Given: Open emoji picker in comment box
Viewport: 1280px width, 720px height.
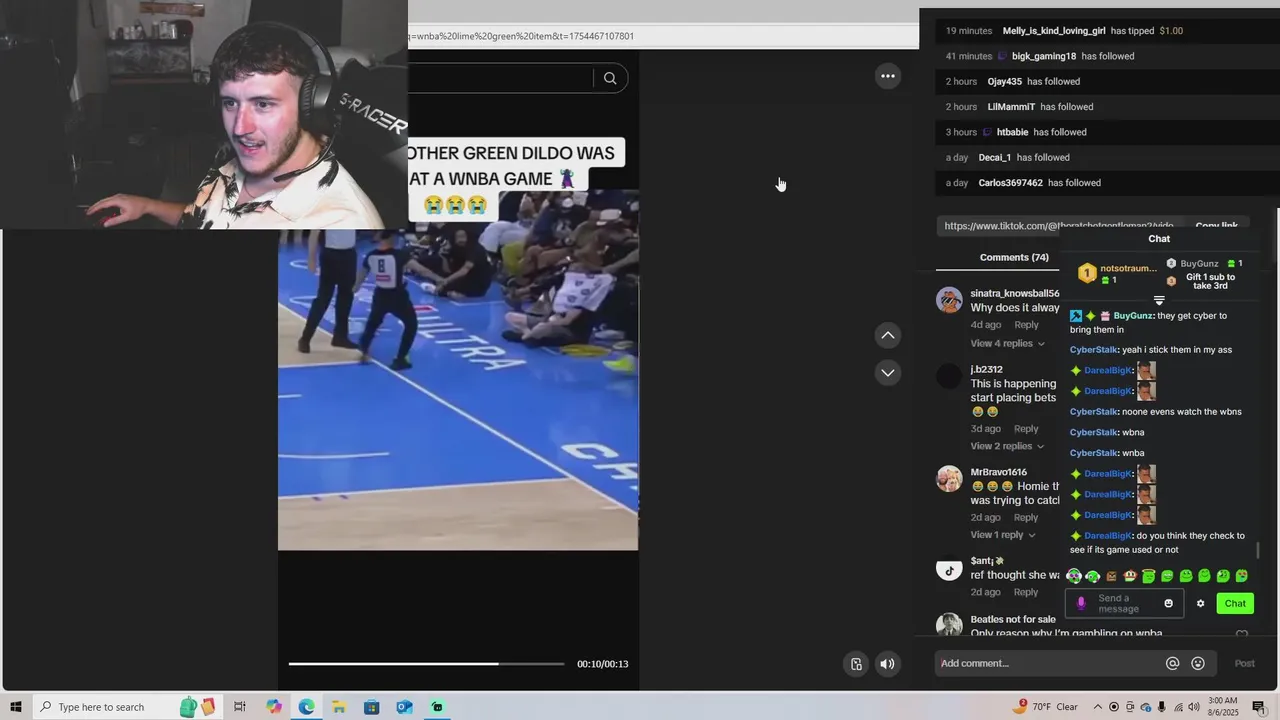Looking at the screenshot, I should [x=1198, y=663].
